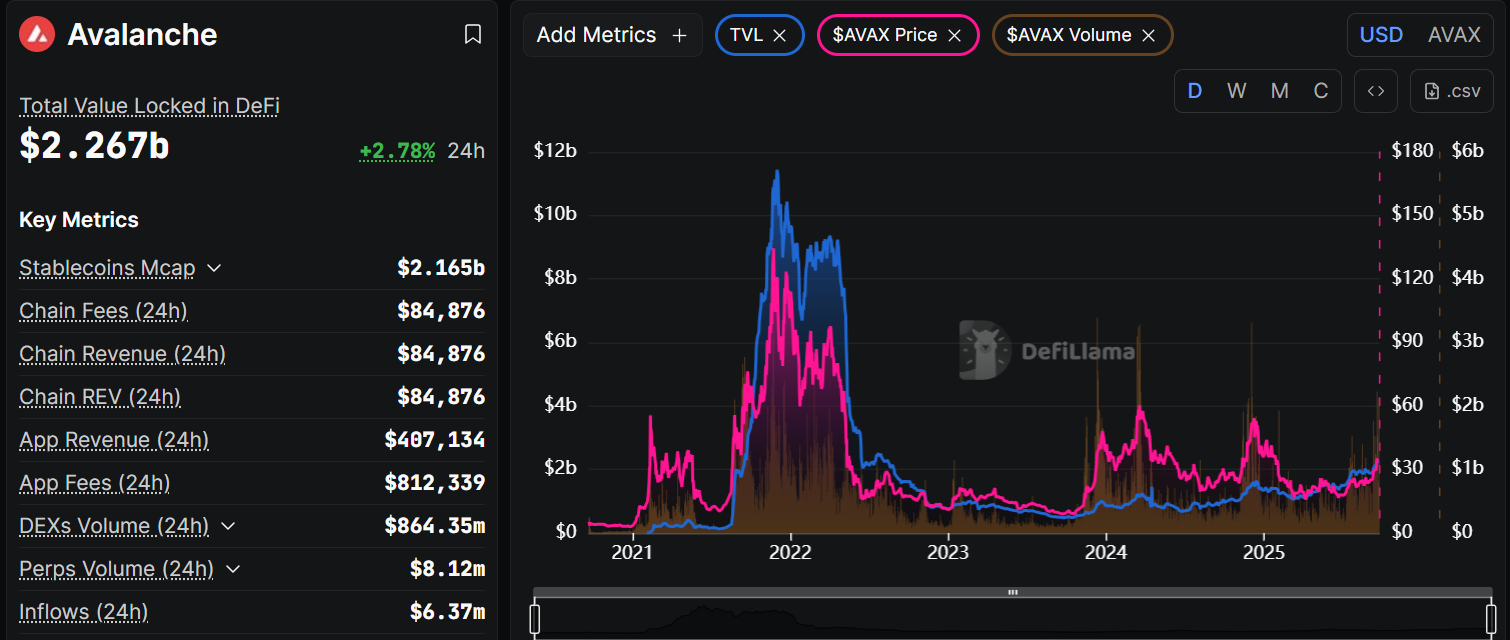Expand the Perps Volume (24h) row

[233, 569]
